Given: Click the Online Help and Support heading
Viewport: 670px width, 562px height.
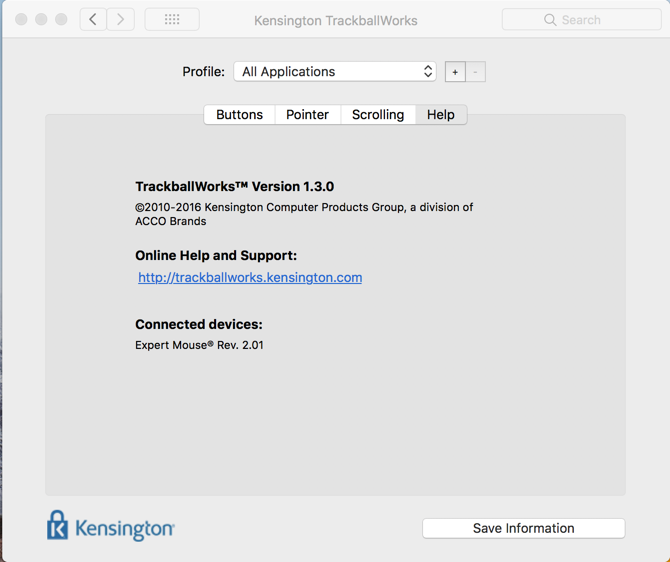Looking at the screenshot, I should click(x=216, y=255).
